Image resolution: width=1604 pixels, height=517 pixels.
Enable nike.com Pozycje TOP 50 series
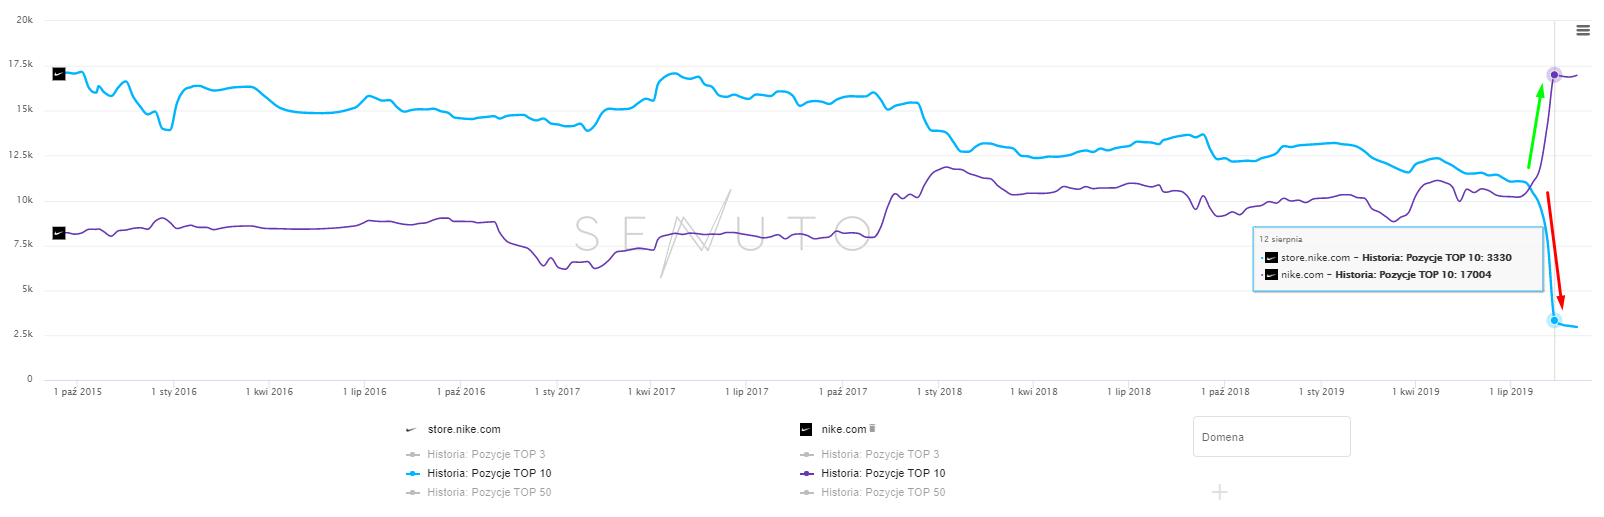tap(883, 492)
